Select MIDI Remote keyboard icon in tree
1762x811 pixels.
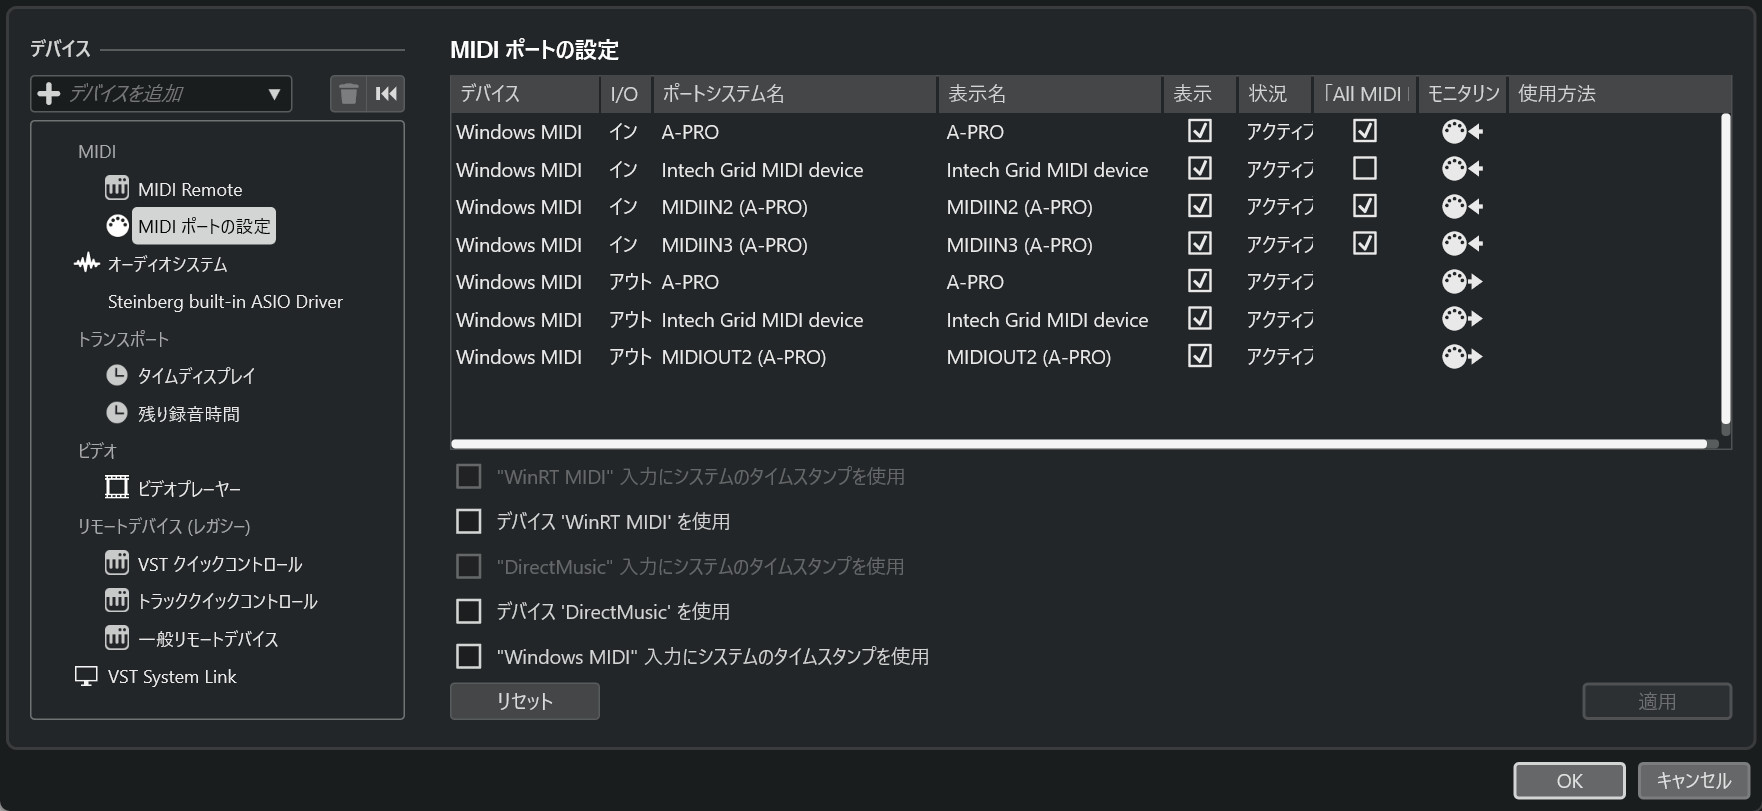pos(117,188)
